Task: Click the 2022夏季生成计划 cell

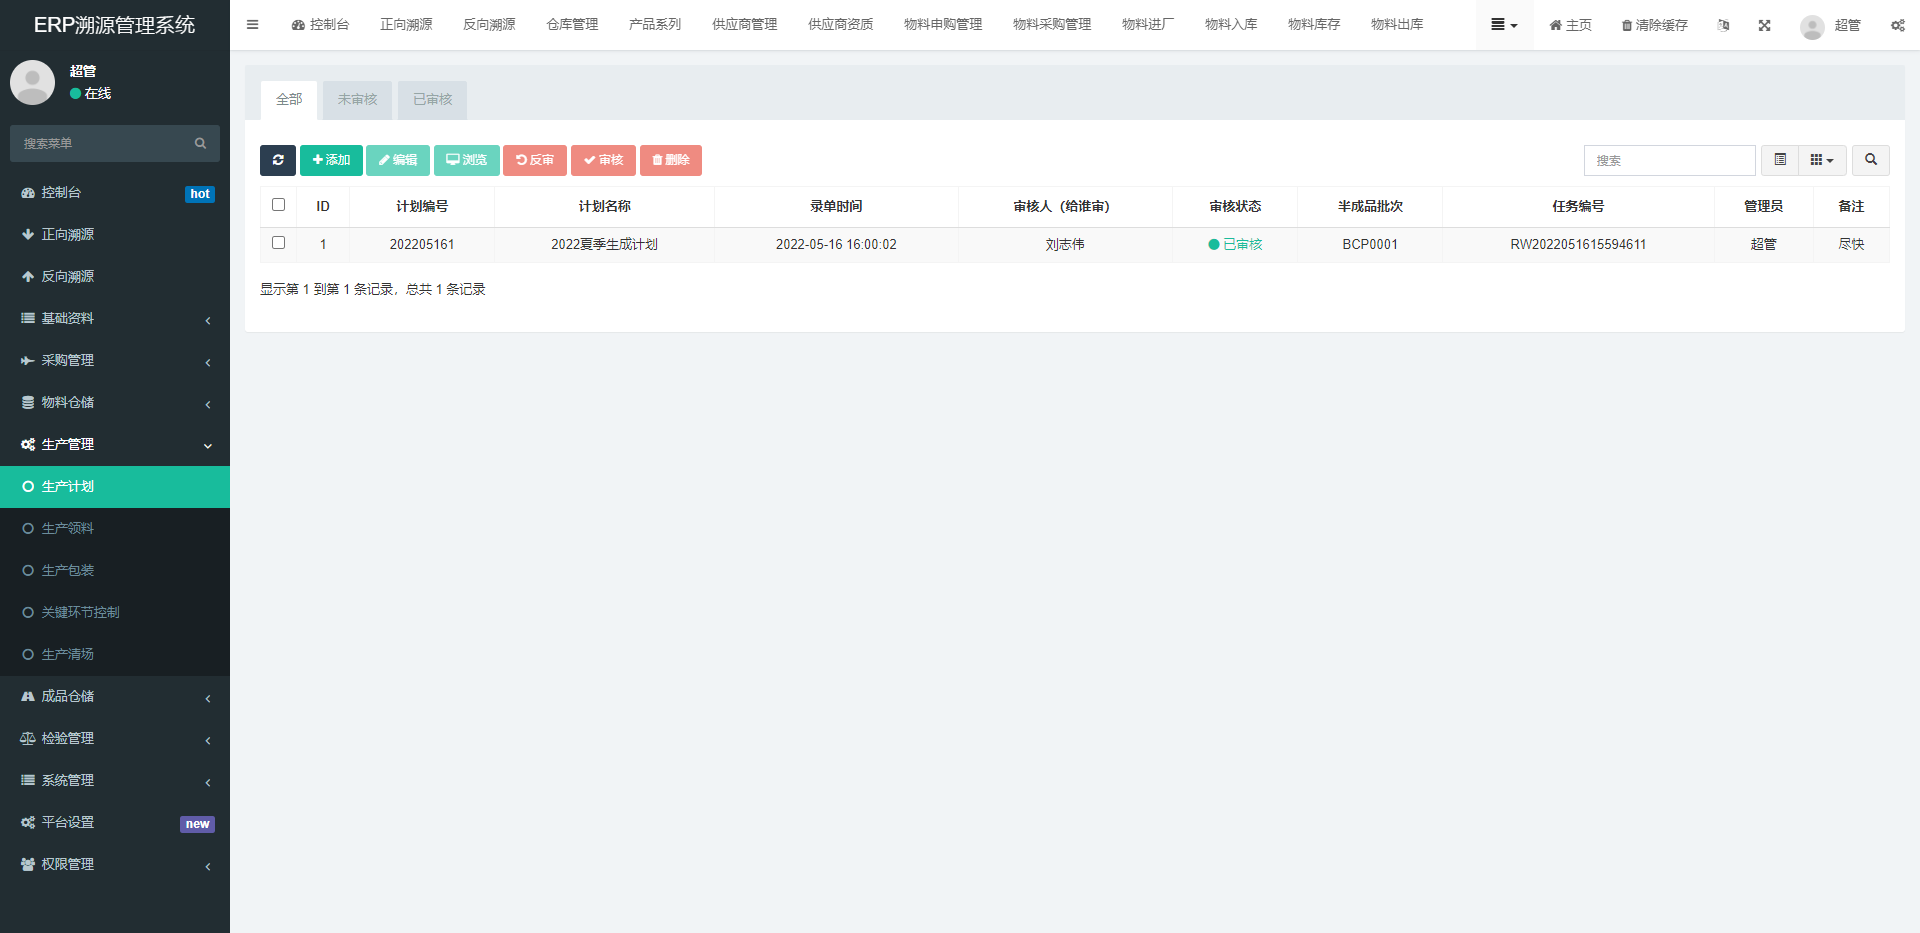Action: 604,244
